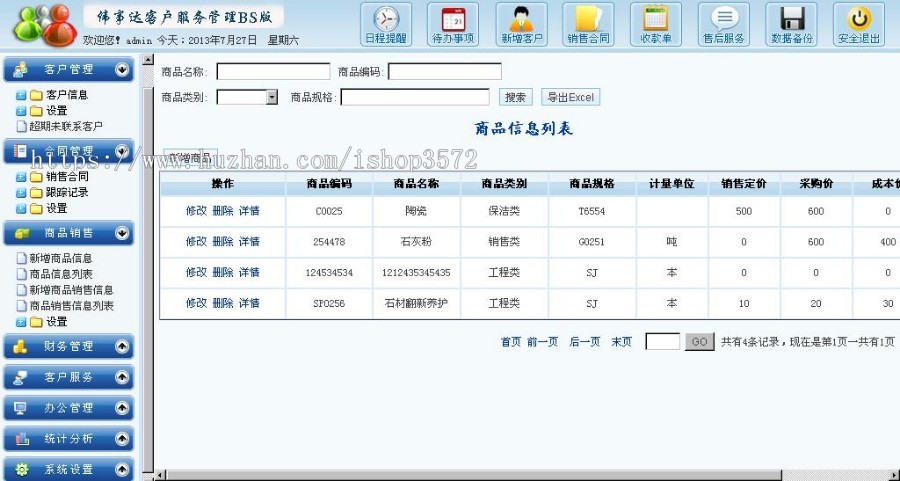Image resolution: width=900 pixels, height=481 pixels.
Task: Open 商品销售信息列表 in the sidebar
Action: [71, 306]
